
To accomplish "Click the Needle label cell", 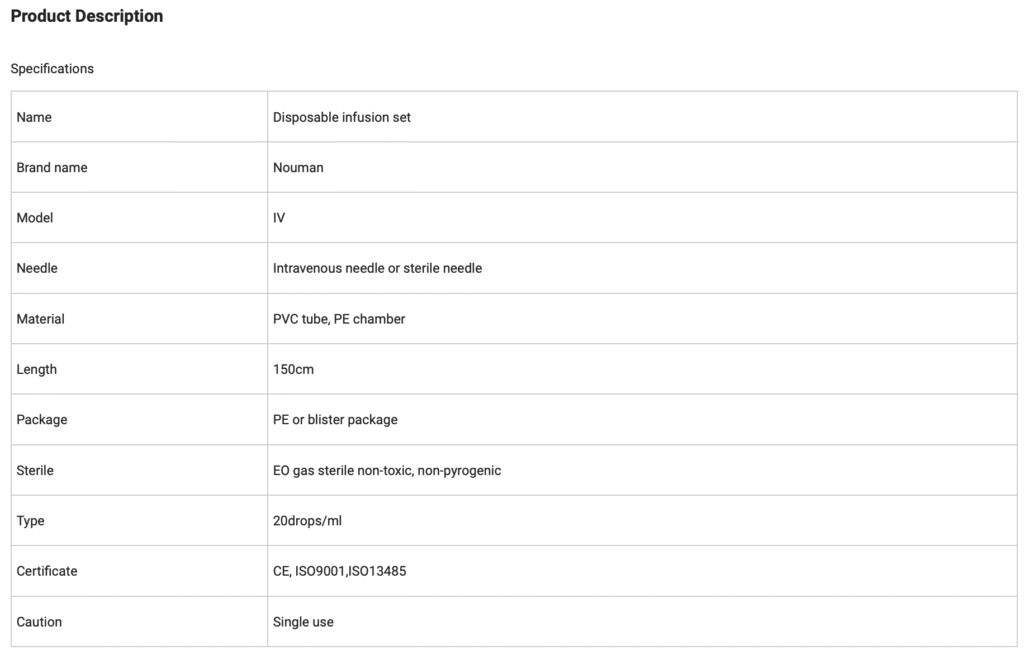I will (x=37, y=268).
